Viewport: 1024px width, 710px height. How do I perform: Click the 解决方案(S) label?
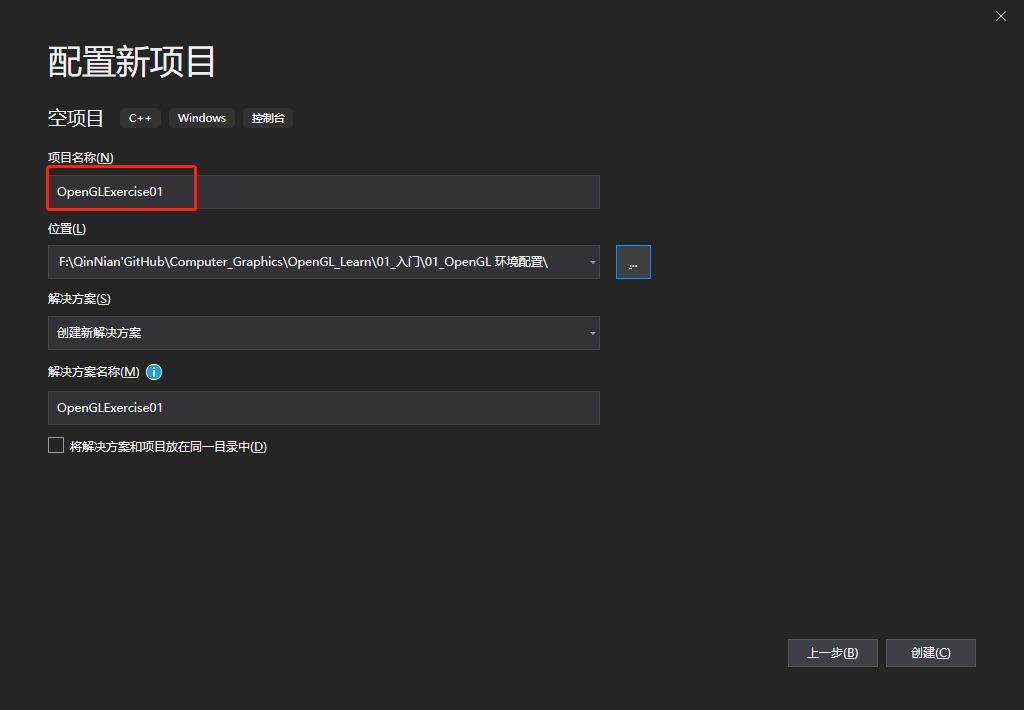(x=78, y=298)
